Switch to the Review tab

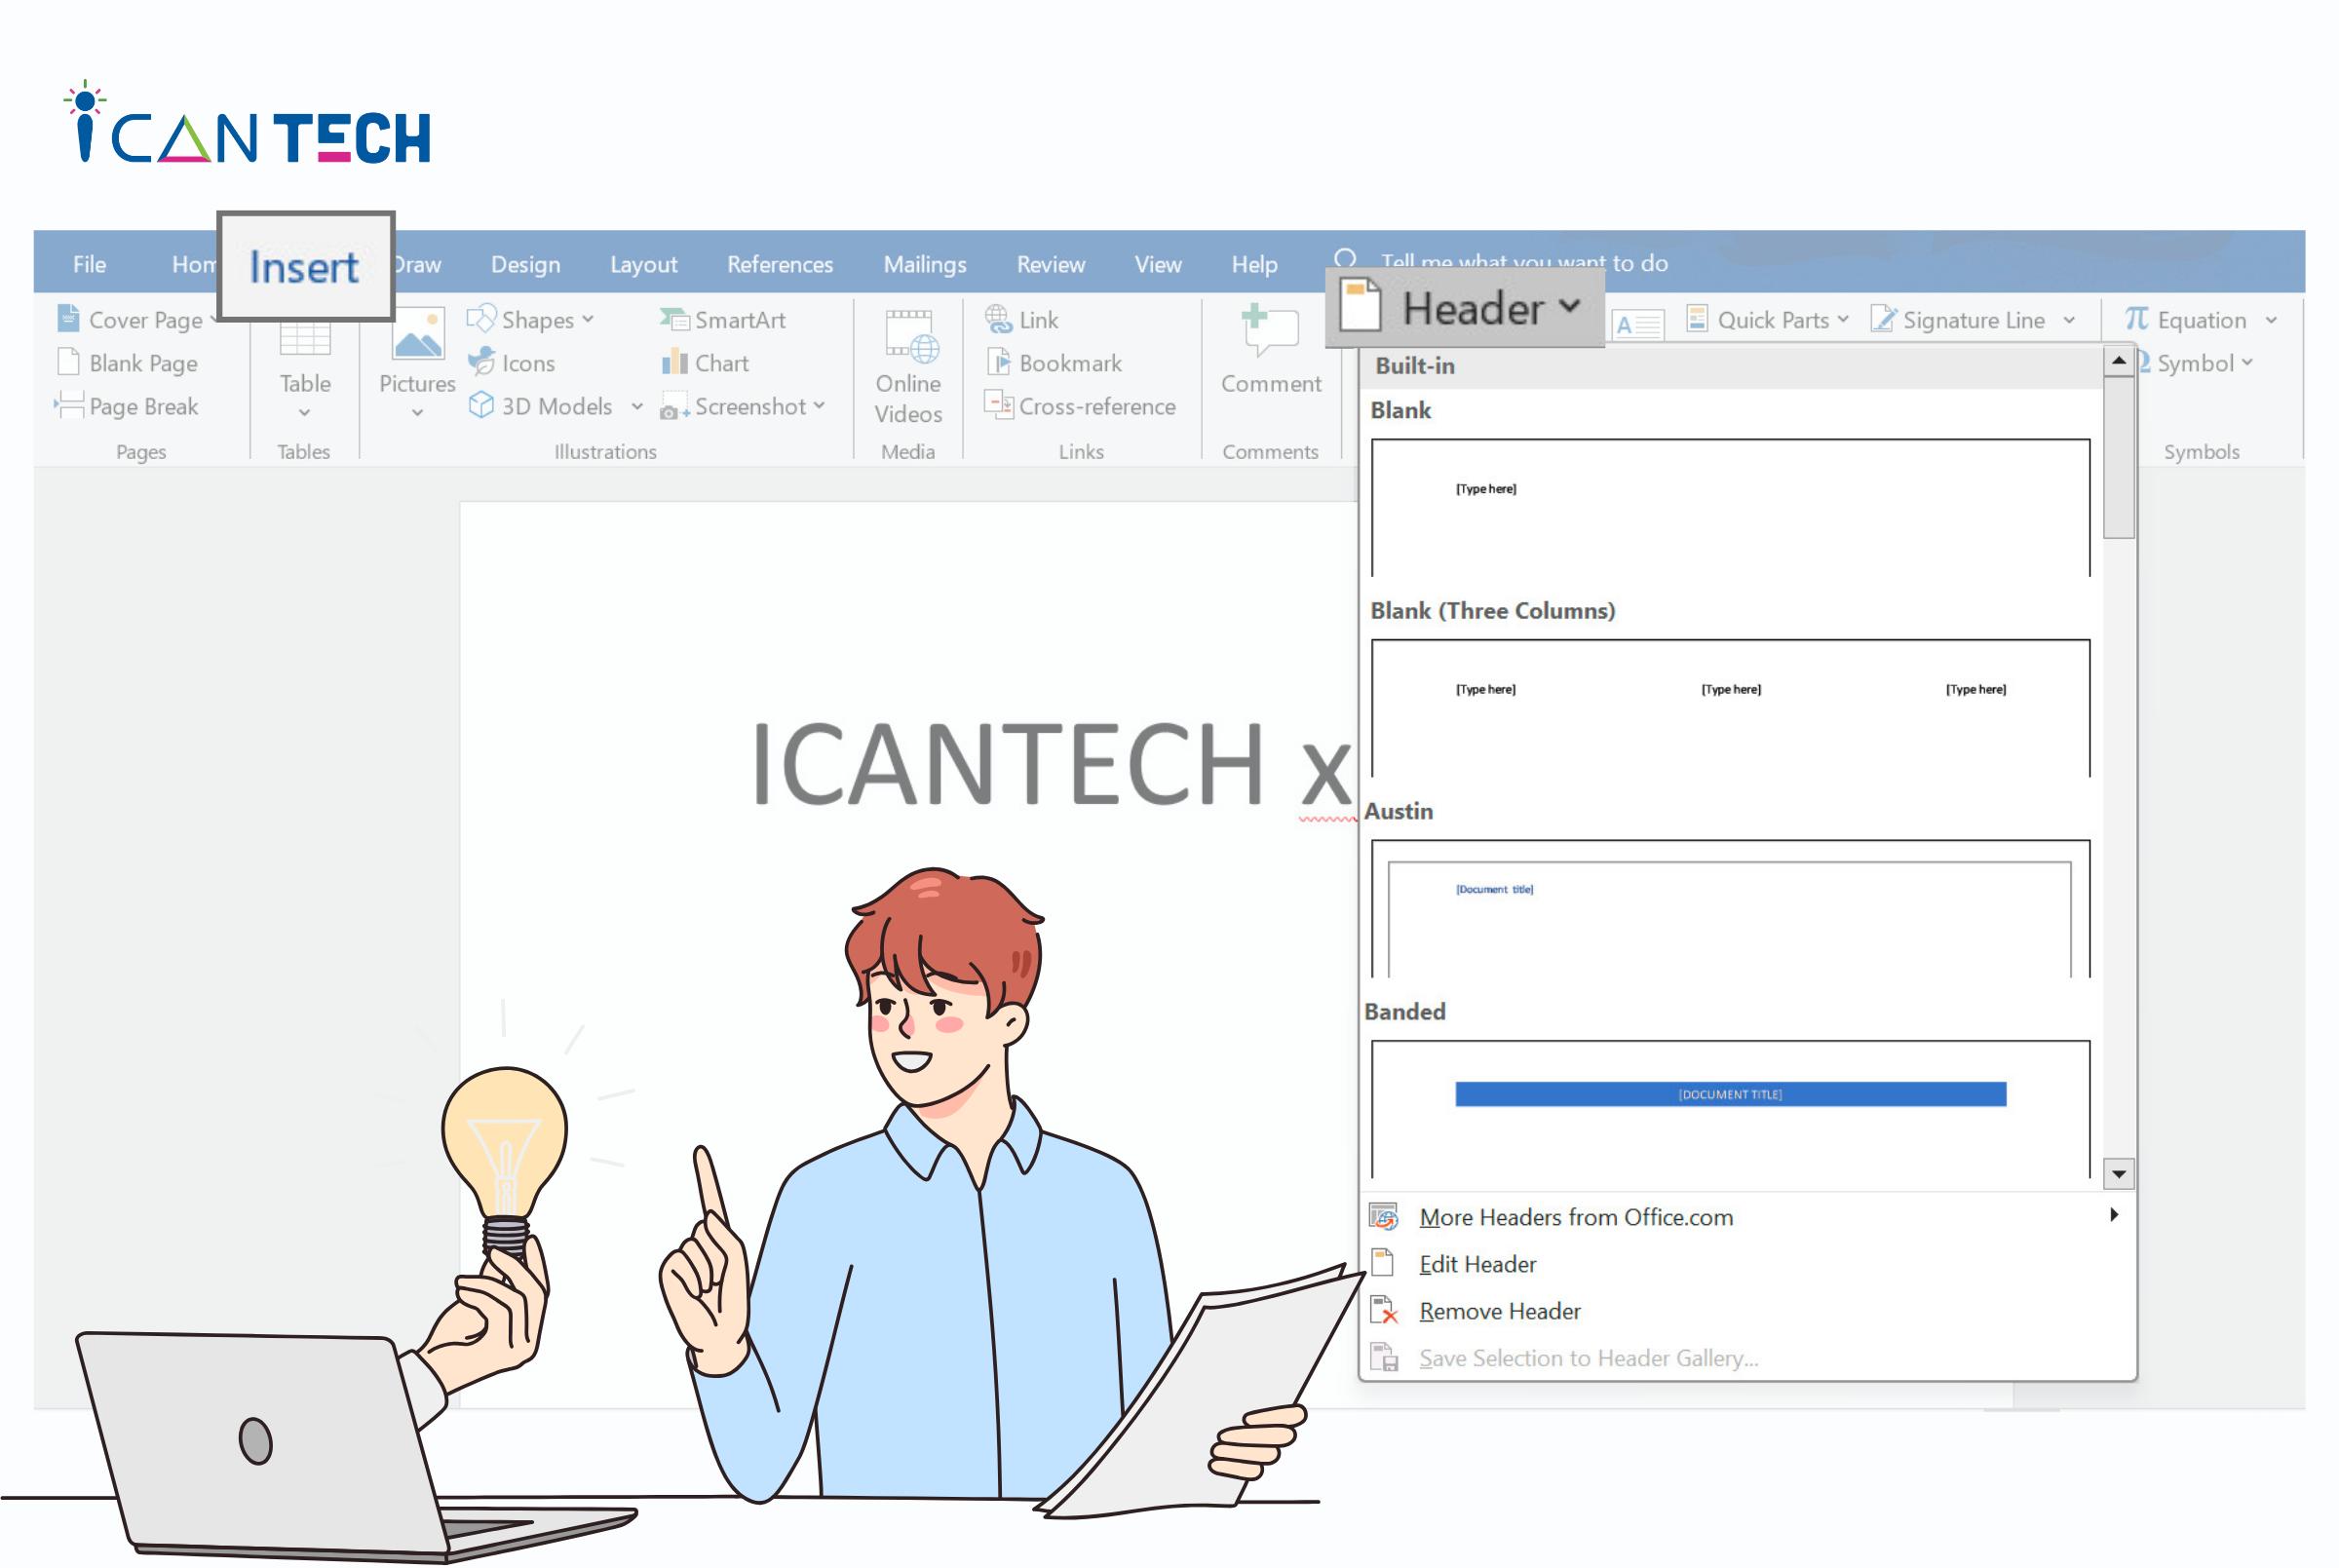tap(1050, 264)
